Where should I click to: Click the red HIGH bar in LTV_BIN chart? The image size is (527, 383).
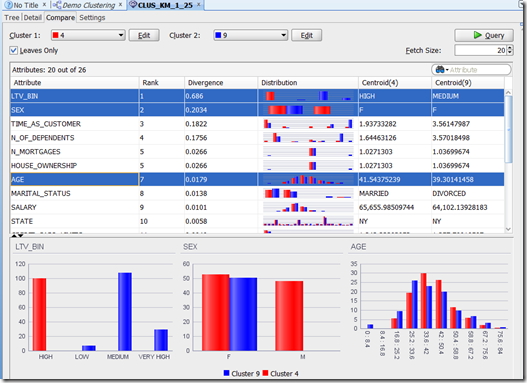coord(39,314)
